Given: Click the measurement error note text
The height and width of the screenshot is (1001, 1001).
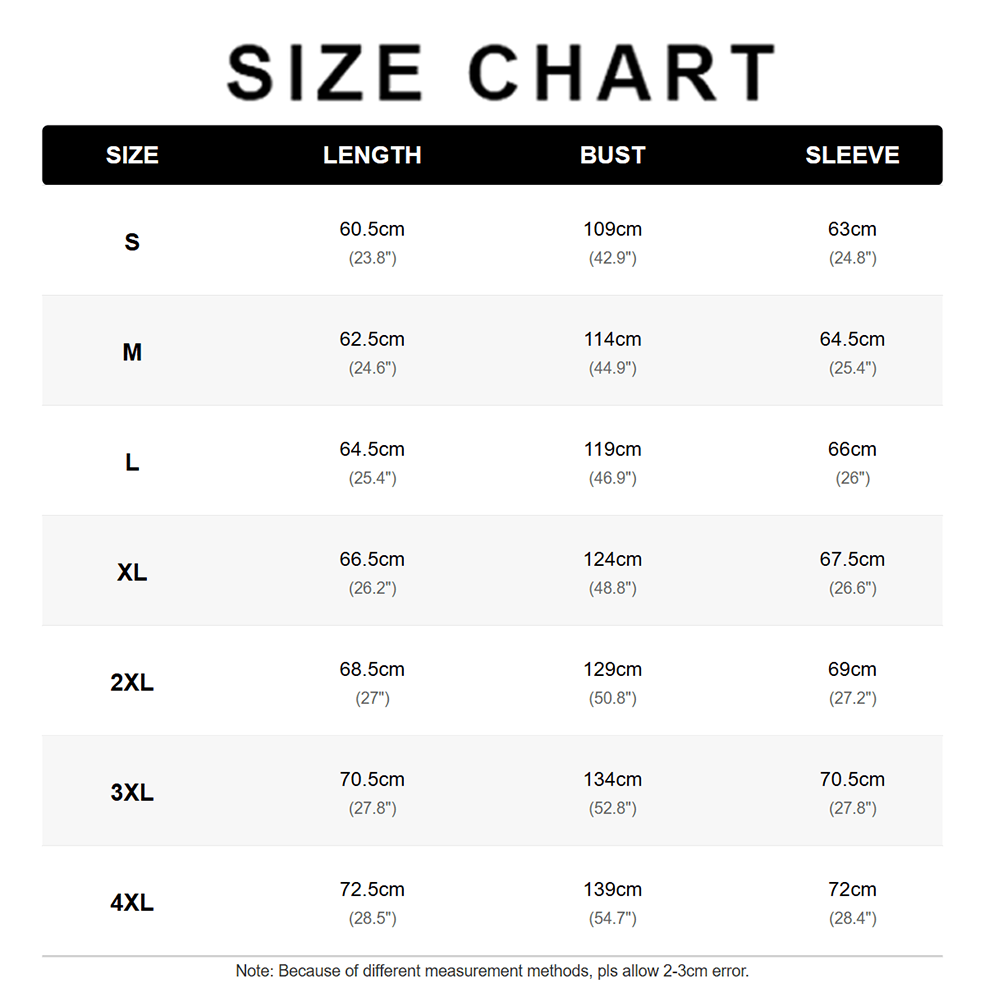Looking at the screenshot, I should pos(492,971).
